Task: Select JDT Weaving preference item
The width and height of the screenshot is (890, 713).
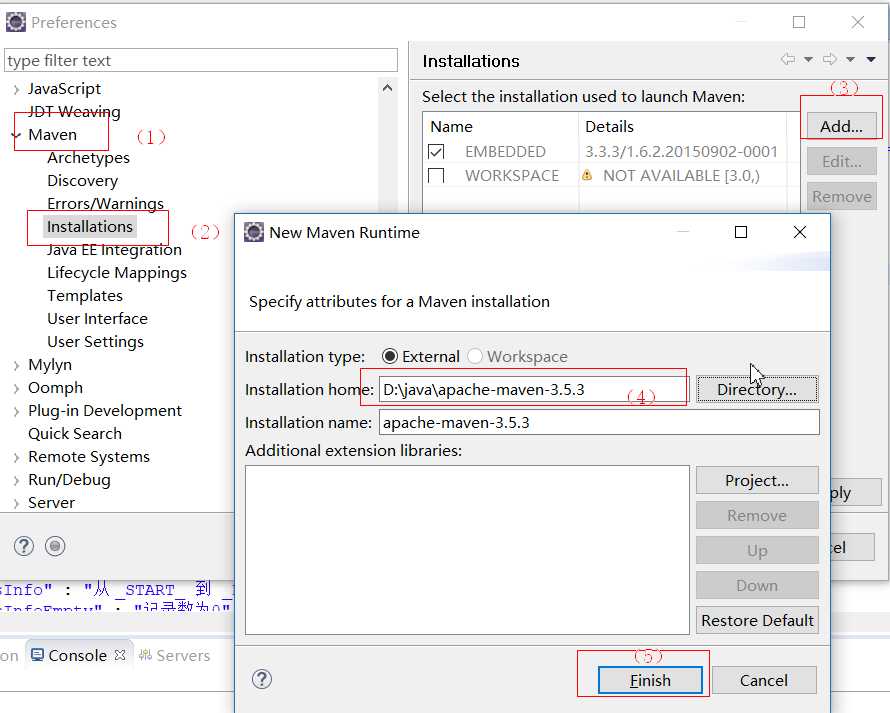Action: coord(74,112)
